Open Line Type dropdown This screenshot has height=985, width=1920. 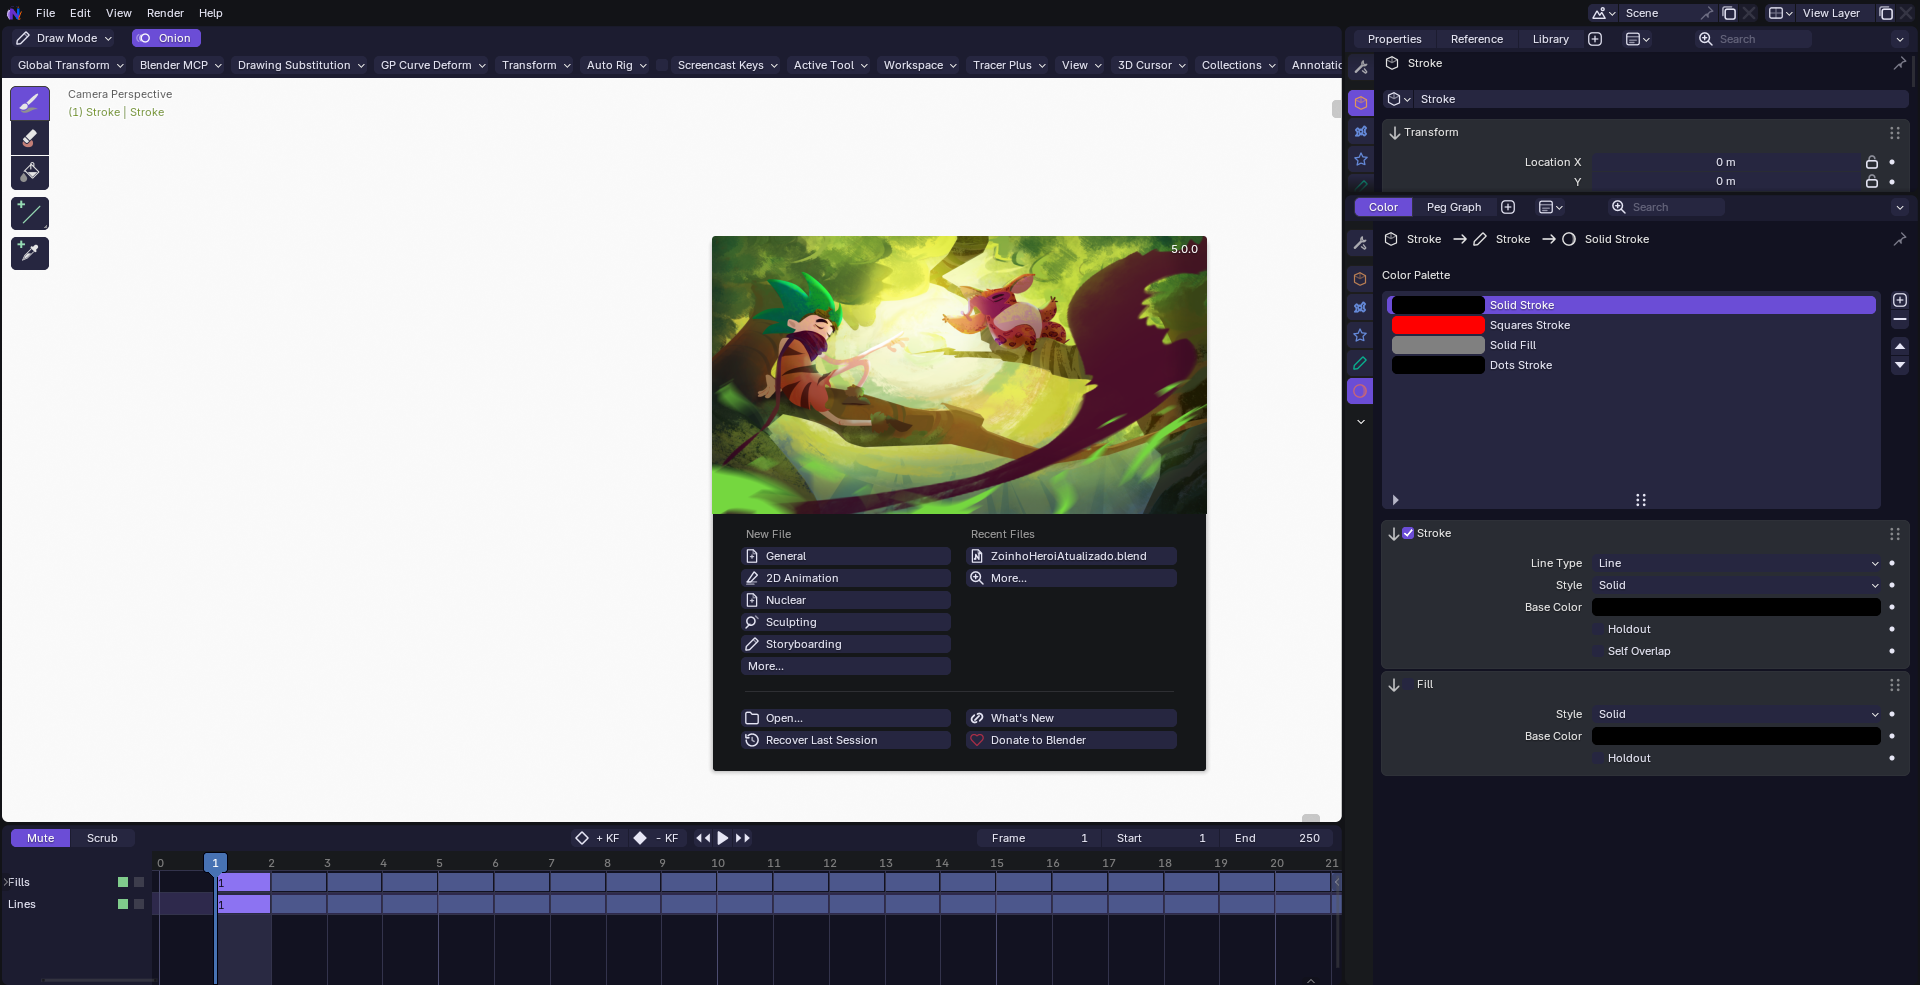click(1737, 563)
